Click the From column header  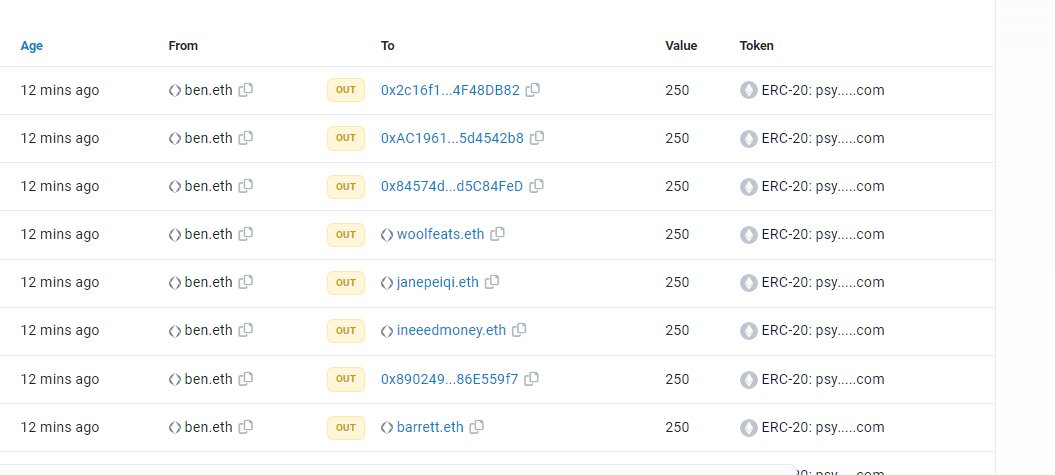coord(183,46)
